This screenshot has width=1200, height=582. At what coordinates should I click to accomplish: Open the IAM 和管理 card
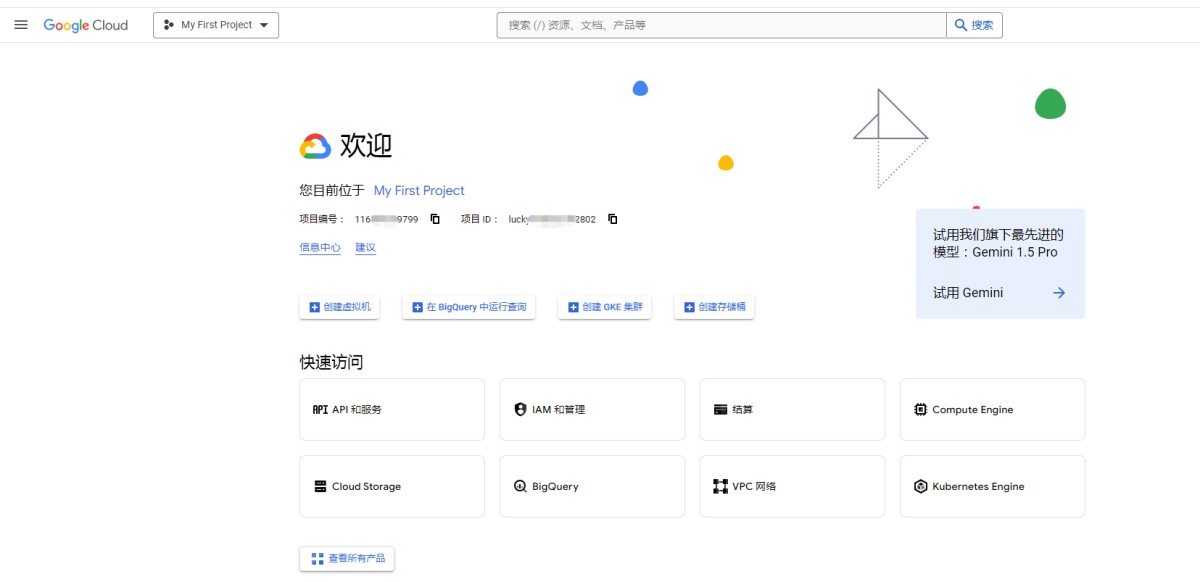592,409
